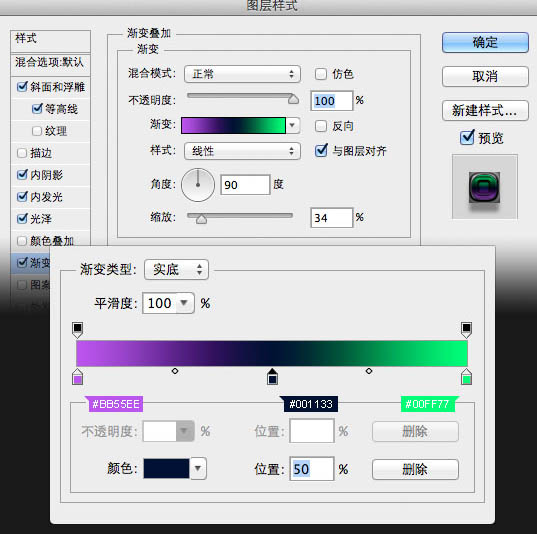Open disabled 不透明度 stop dropdown arrow
This screenshot has height=534, width=537.
click(x=185, y=431)
